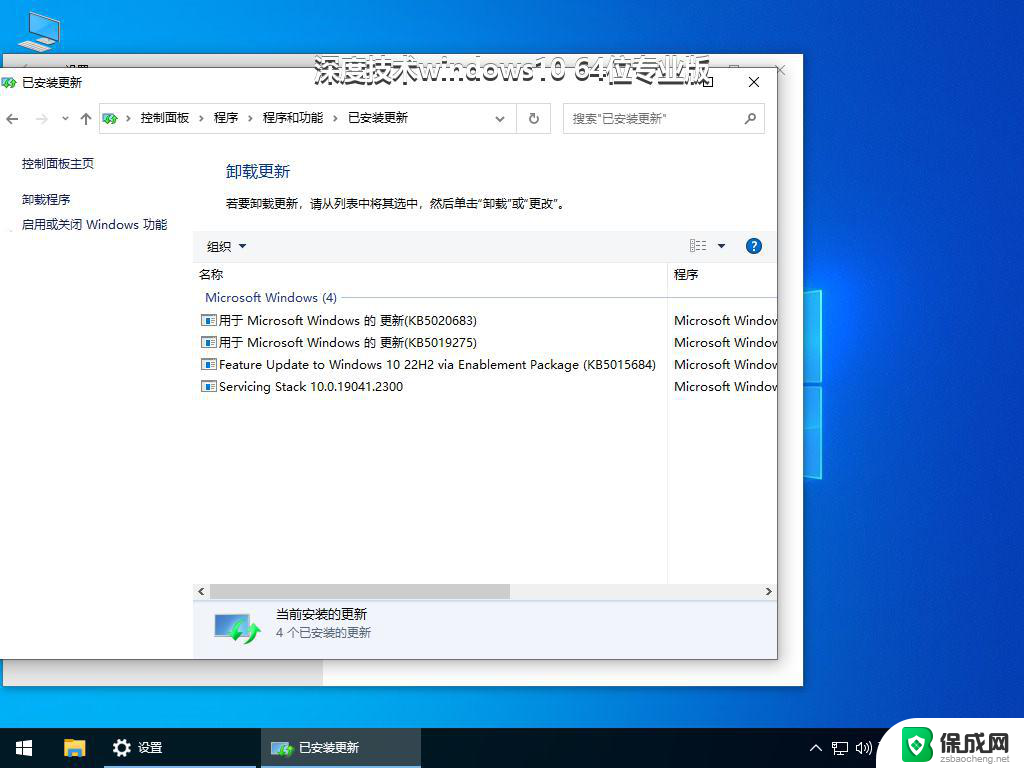The height and width of the screenshot is (768, 1024).
Task: Open recent locations dropdown chevron
Action: [65, 119]
